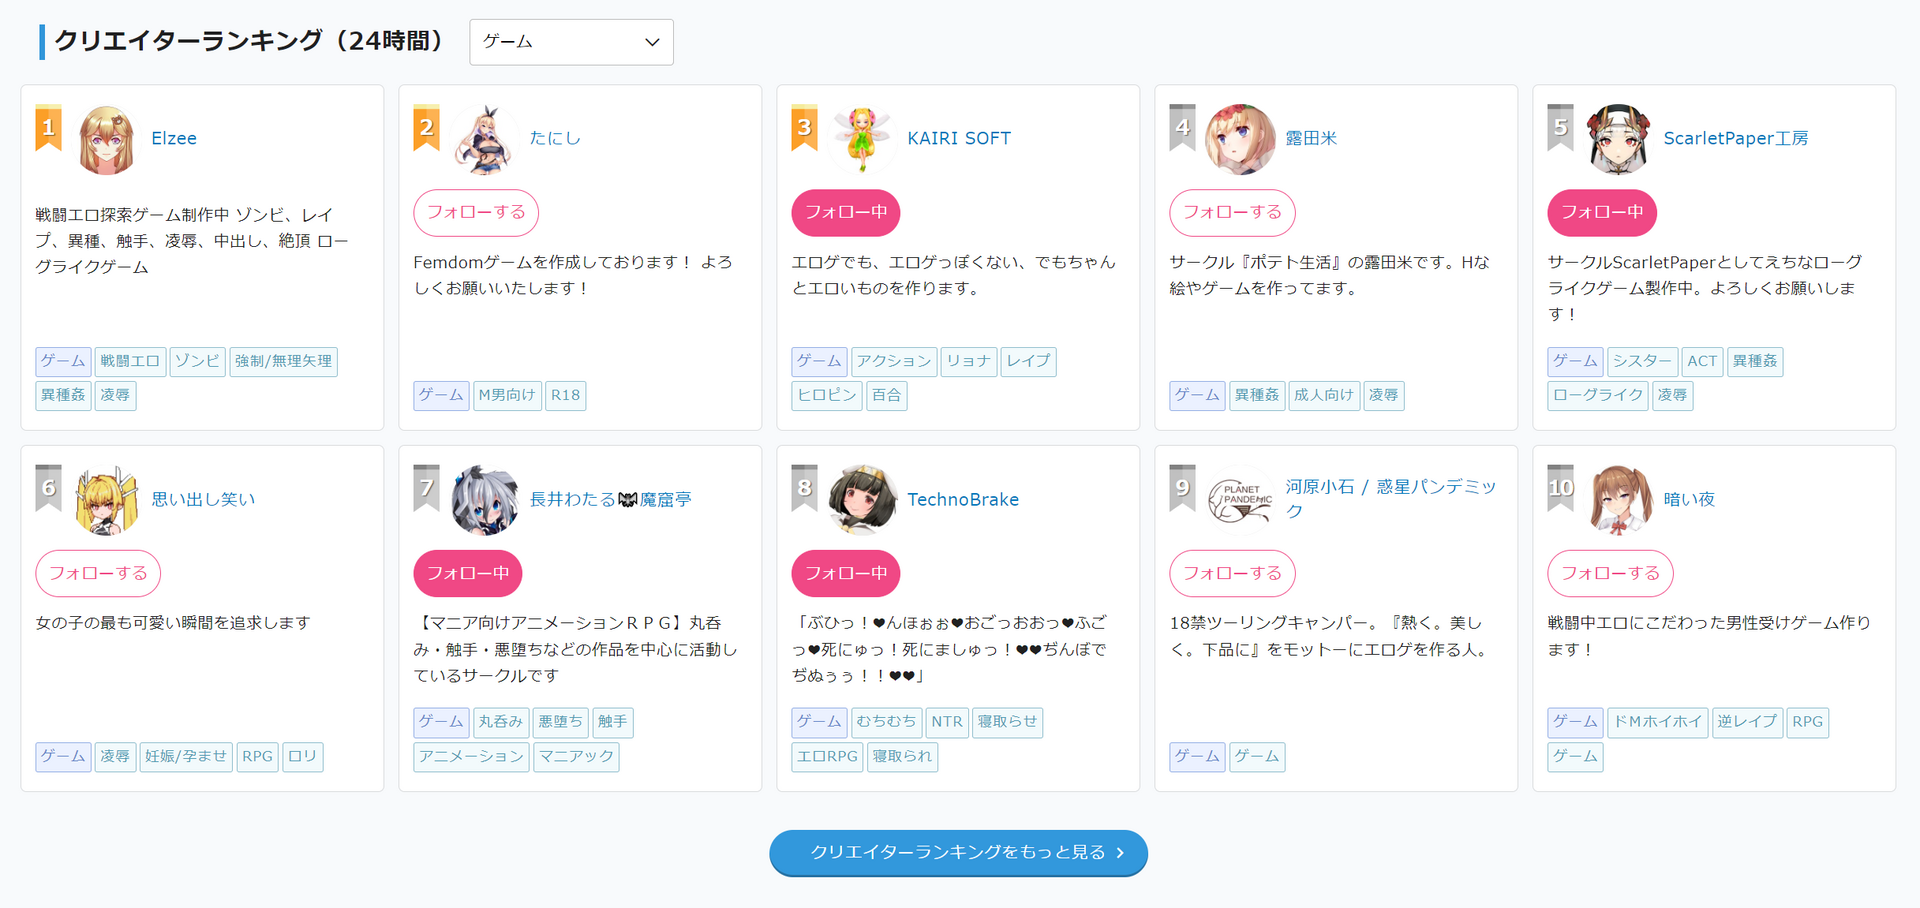Click the NTR tag
Viewport: 1920px width, 908px height.
[x=946, y=723]
